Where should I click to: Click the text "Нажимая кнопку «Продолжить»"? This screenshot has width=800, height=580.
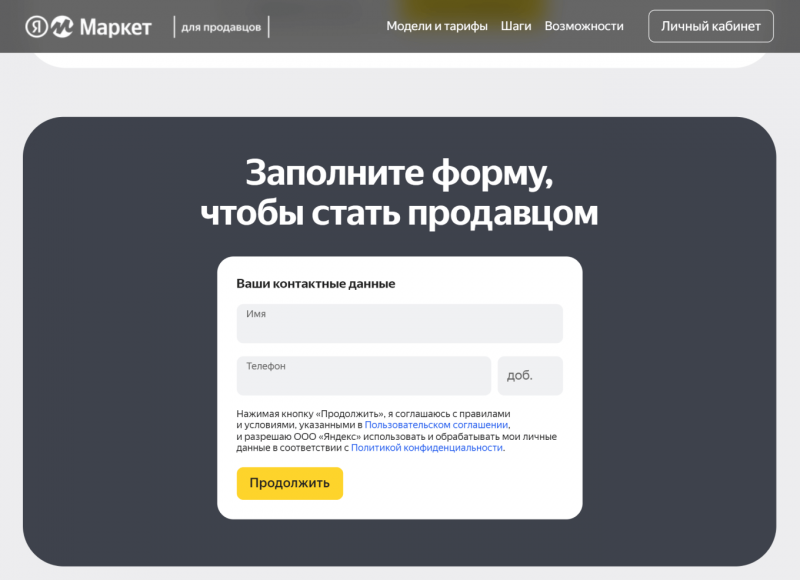310,414
